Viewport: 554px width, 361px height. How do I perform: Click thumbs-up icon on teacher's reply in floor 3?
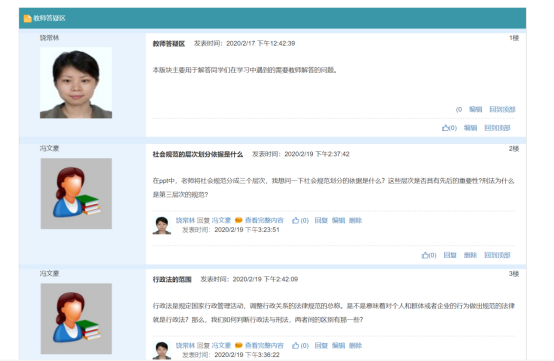coord(295,345)
